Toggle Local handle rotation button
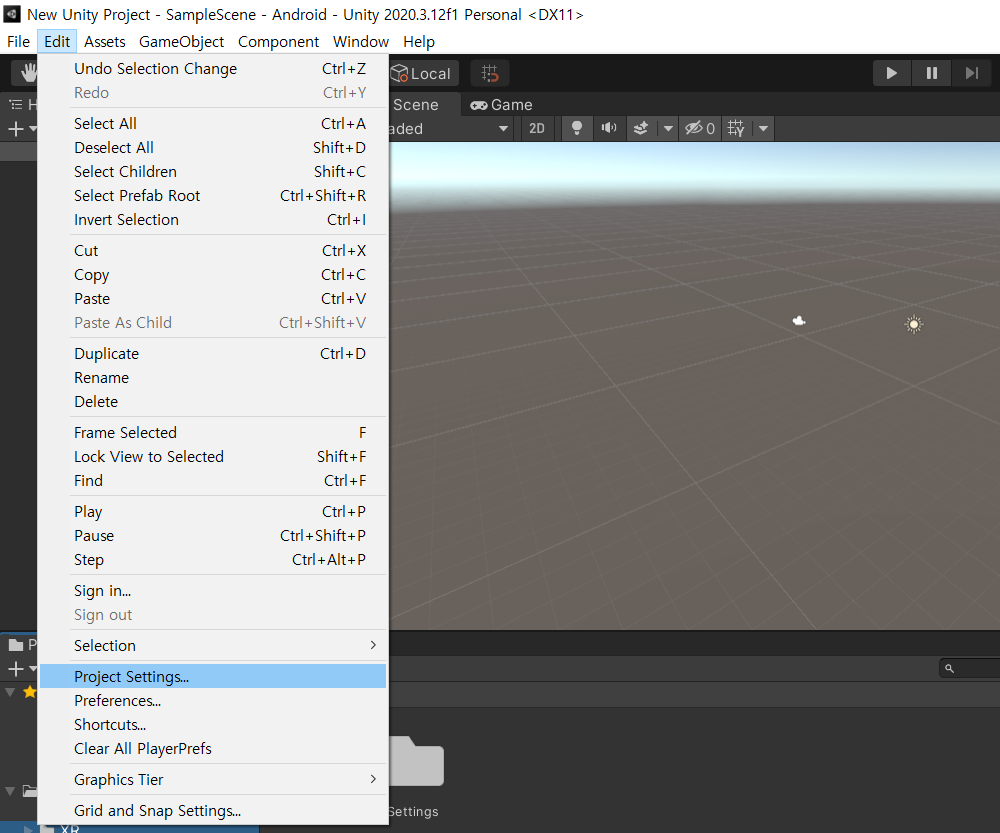Image resolution: width=1000 pixels, height=833 pixels. coord(423,73)
